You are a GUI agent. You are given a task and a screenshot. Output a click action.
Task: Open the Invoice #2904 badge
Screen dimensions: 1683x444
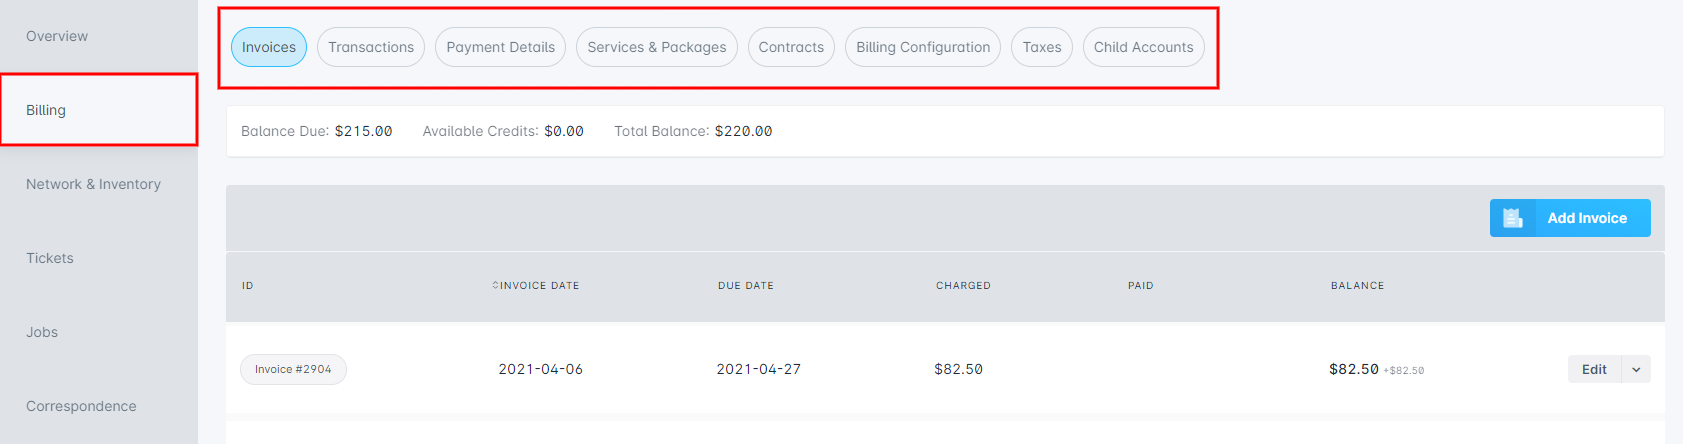pos(293,369)
